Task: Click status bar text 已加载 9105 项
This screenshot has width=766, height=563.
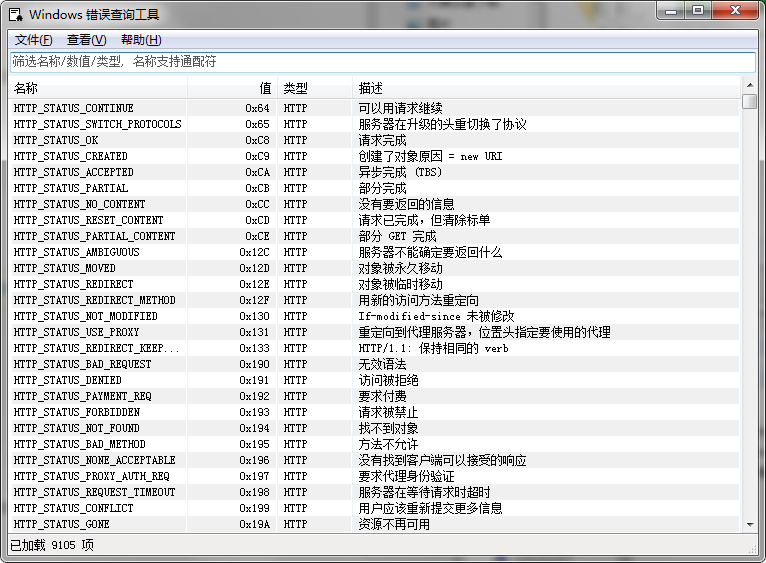Action: [52, 545]
